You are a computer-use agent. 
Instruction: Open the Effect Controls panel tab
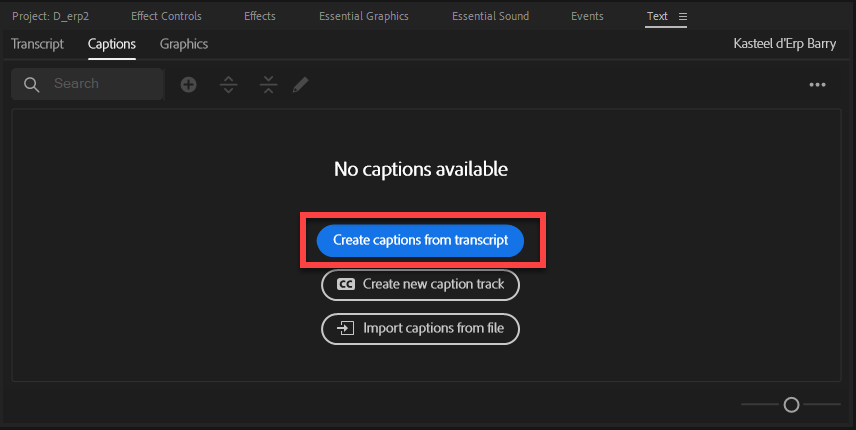click(167, 16)
